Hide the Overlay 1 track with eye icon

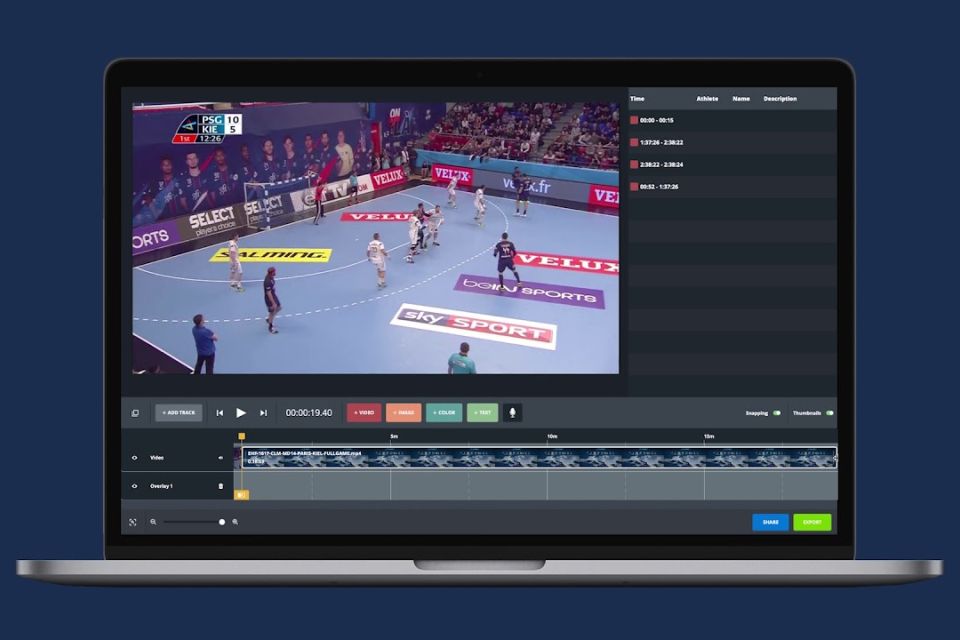click(x=135, y=486)
